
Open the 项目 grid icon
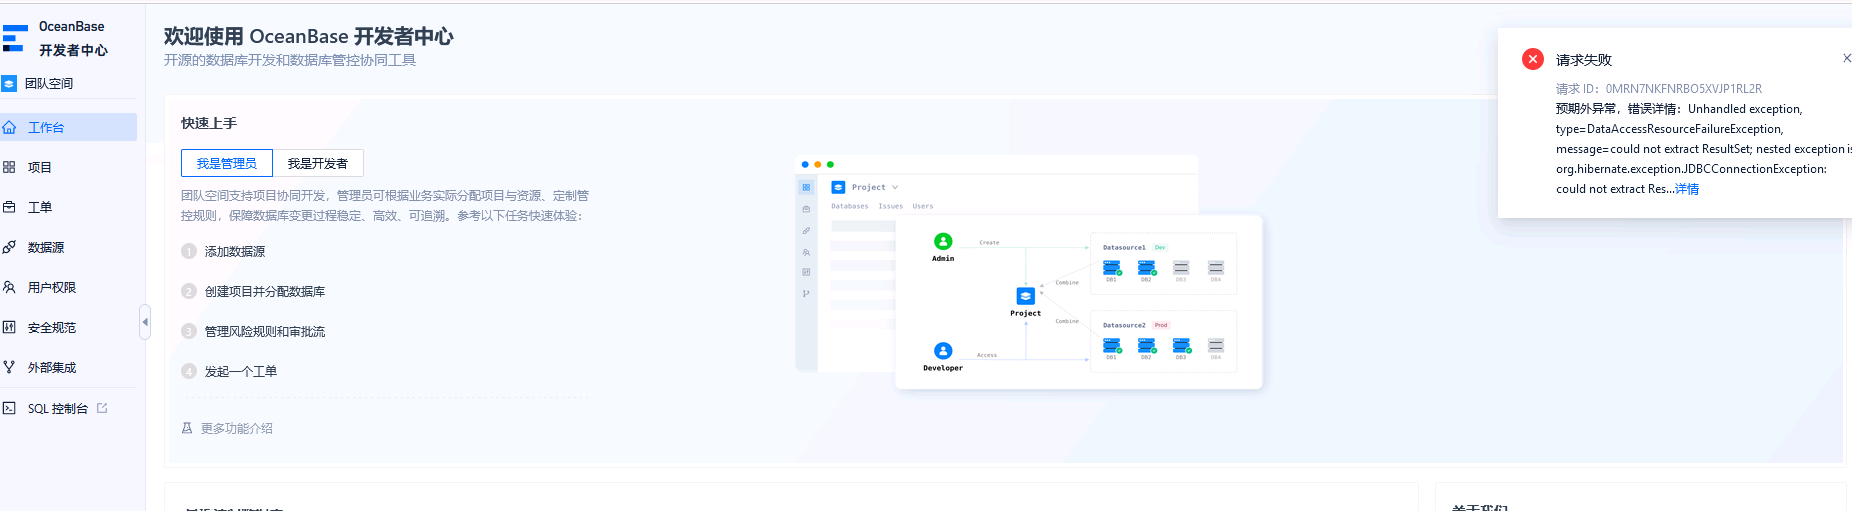(9, 168)
